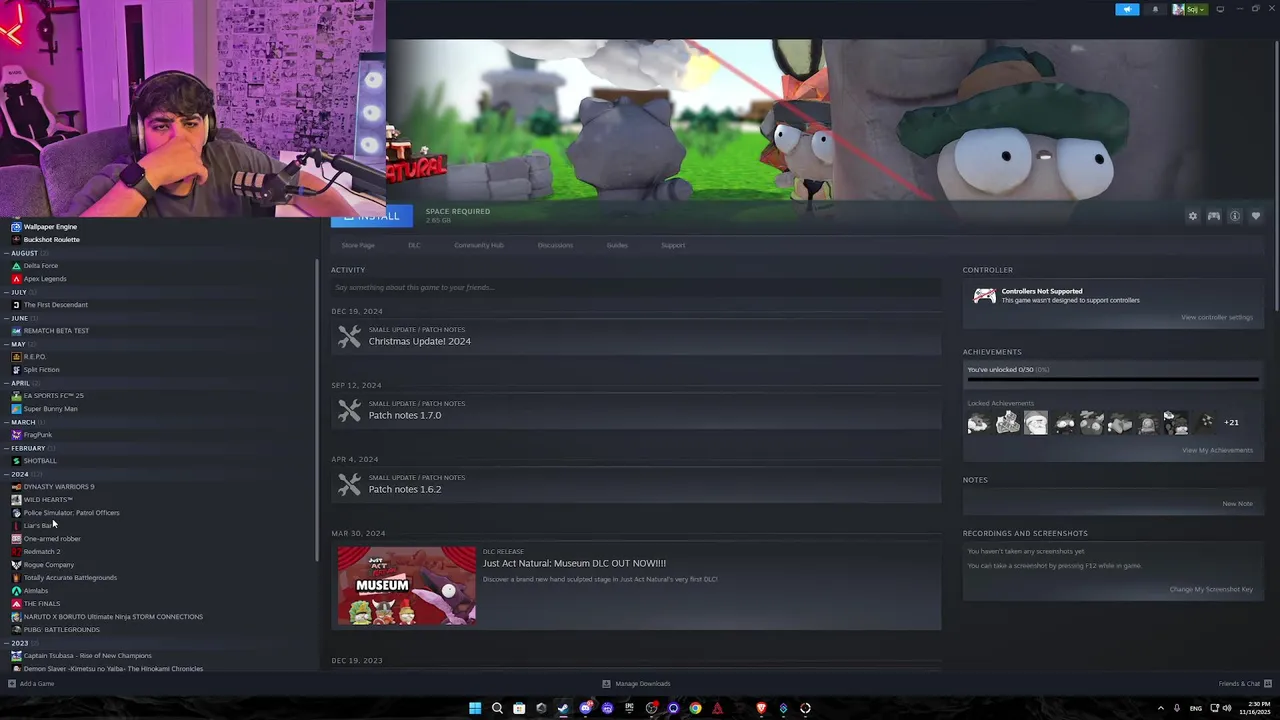Open Patch notes 1.6.2 entry

click(636, 485)
